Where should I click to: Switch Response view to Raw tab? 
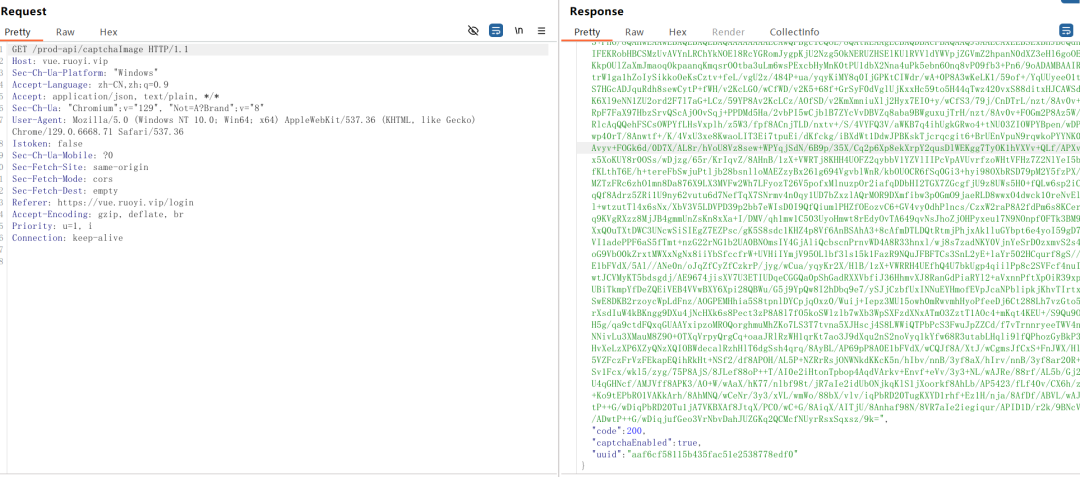click(x=634, y=32)
